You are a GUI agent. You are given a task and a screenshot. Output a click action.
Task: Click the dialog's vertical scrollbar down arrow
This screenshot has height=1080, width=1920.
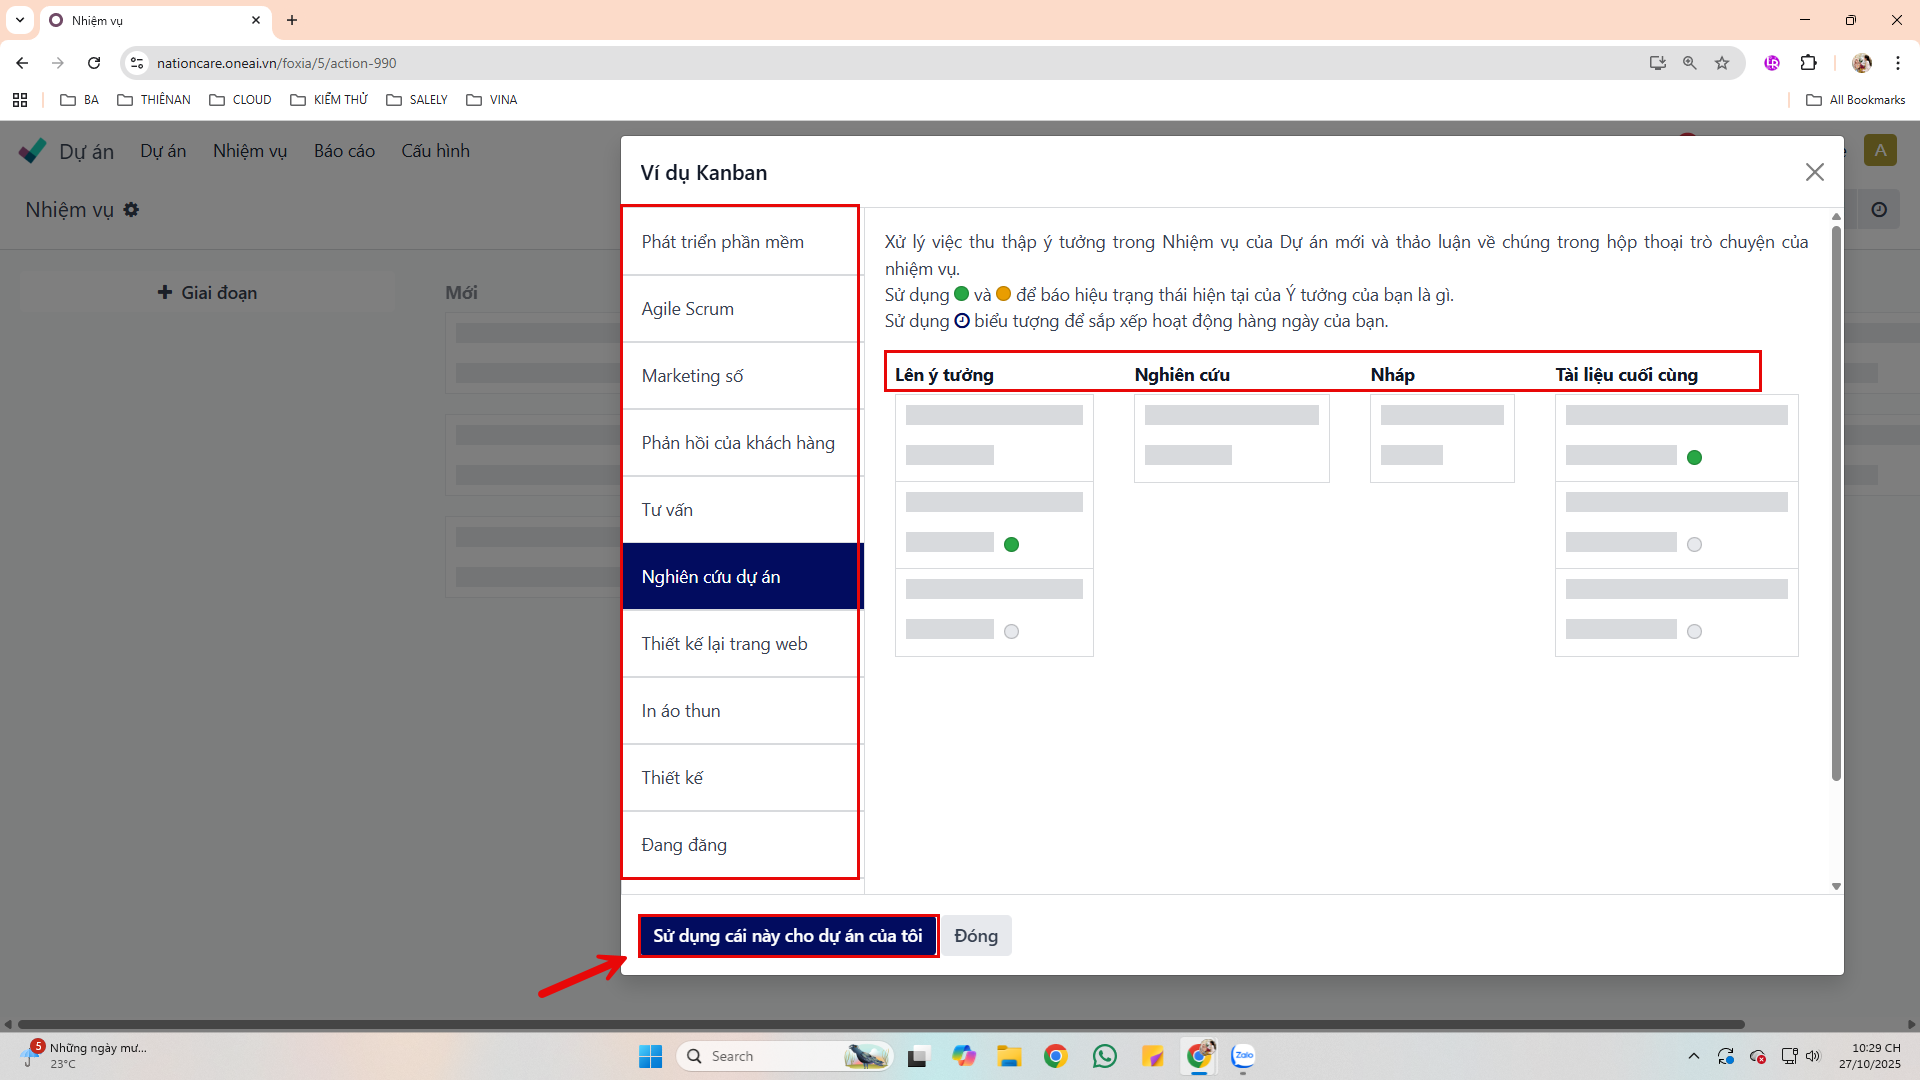1836,886
